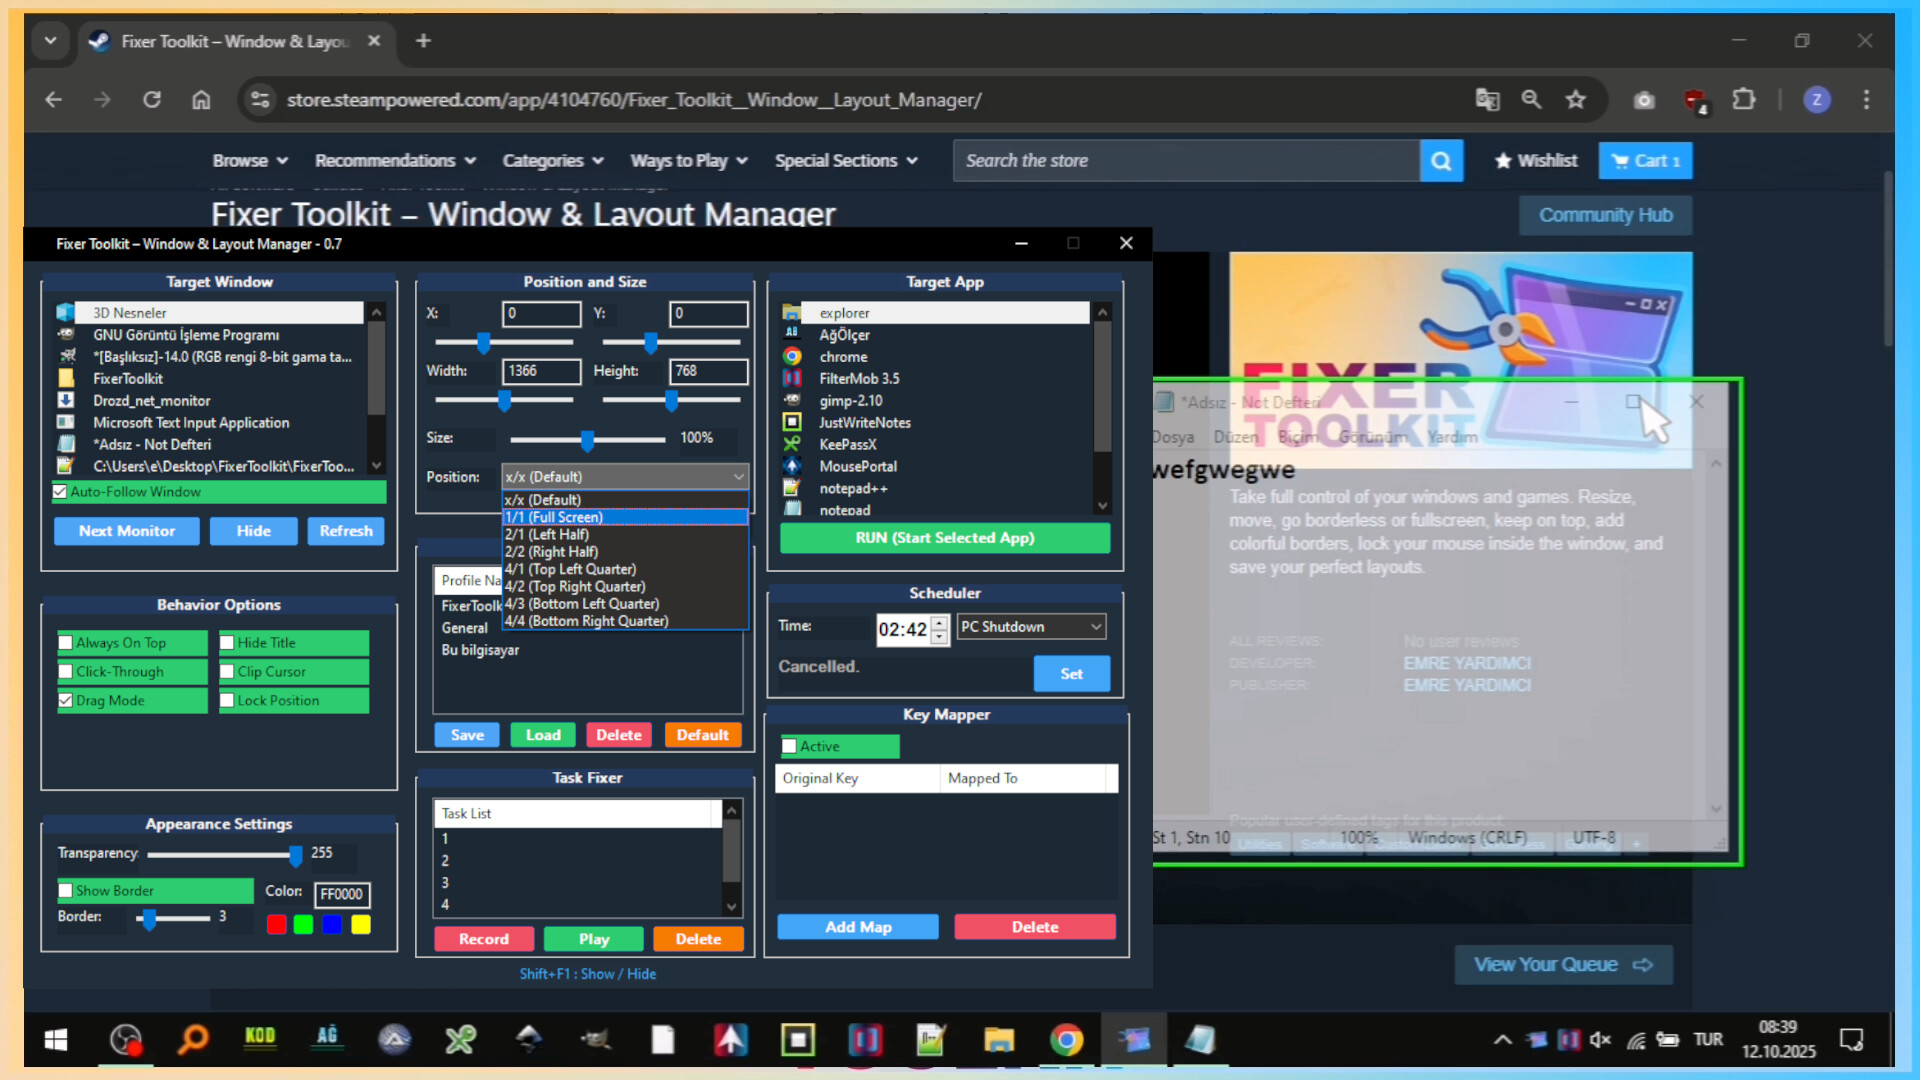Click the RUN (Start Selected App) button

click(944, 538)
